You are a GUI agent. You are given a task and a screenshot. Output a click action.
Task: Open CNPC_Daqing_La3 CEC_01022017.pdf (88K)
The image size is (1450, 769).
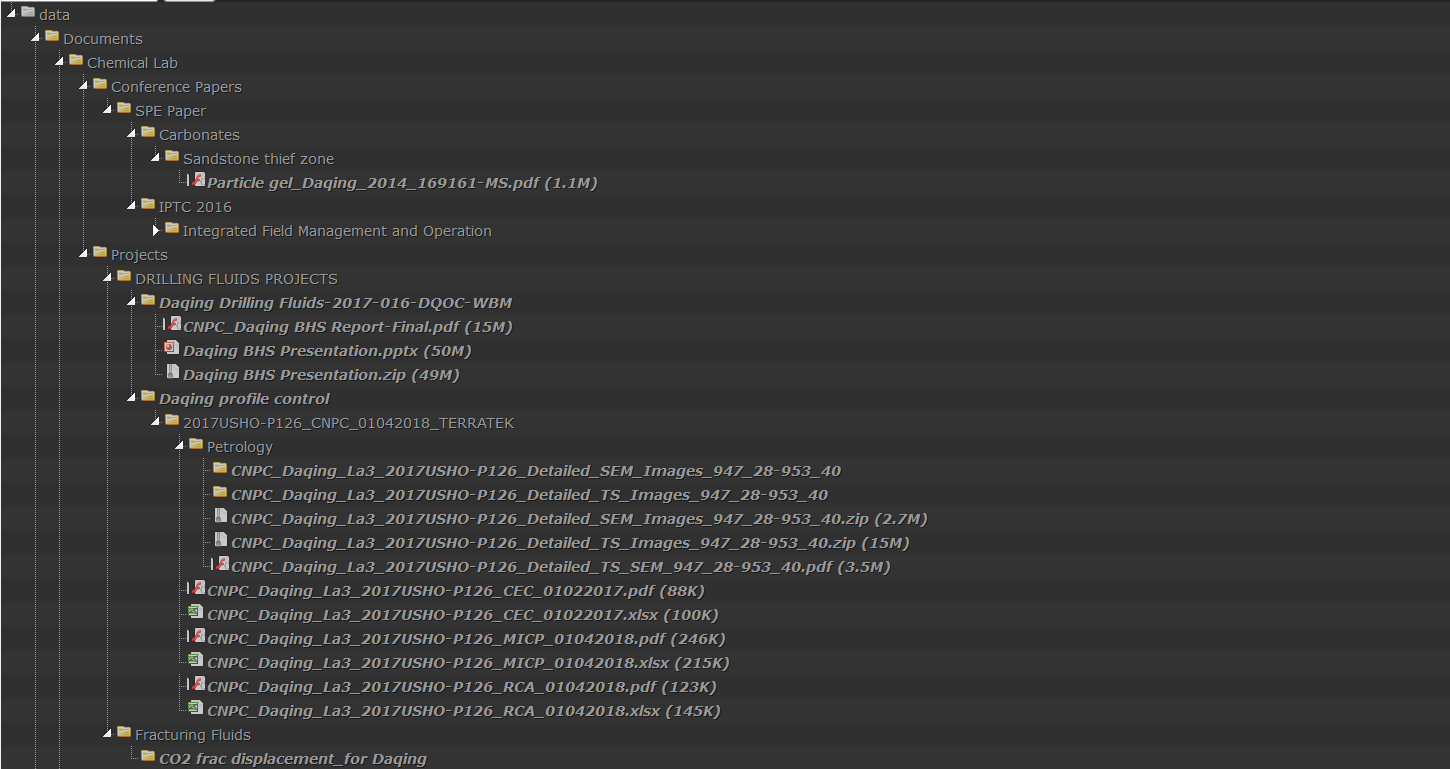tap(456, 591)
